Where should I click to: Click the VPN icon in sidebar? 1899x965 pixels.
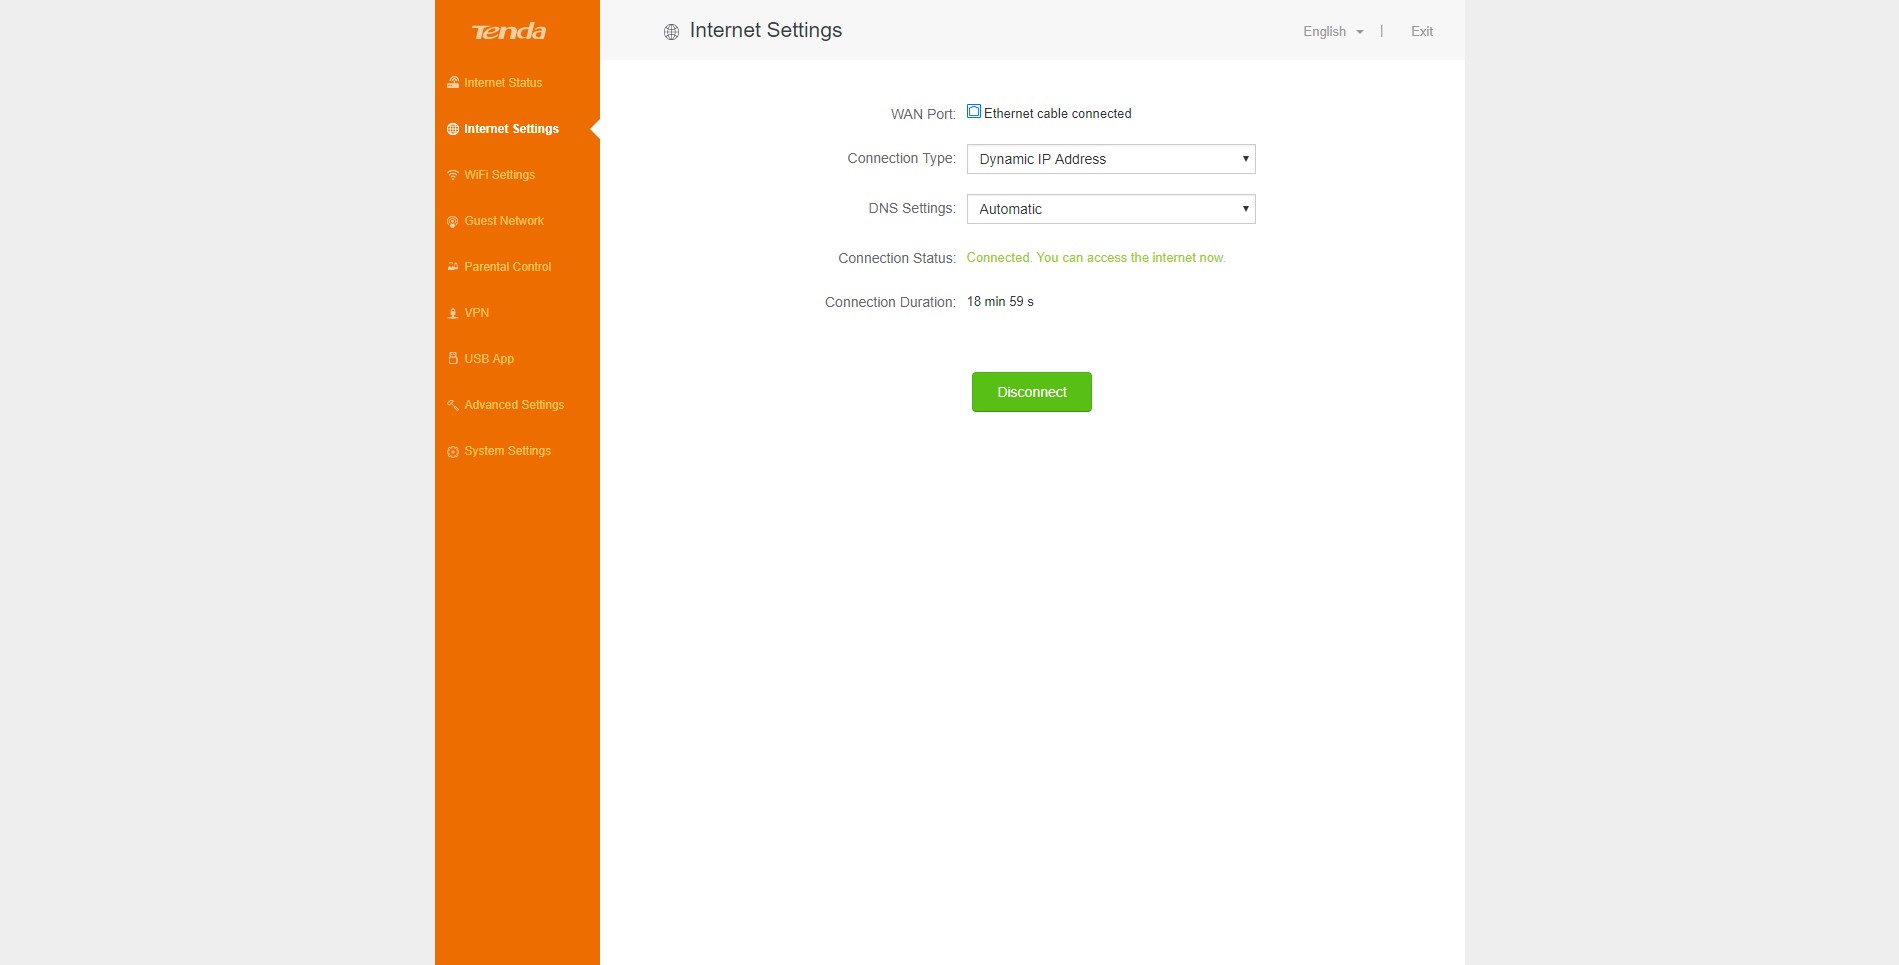coord(453,313)
